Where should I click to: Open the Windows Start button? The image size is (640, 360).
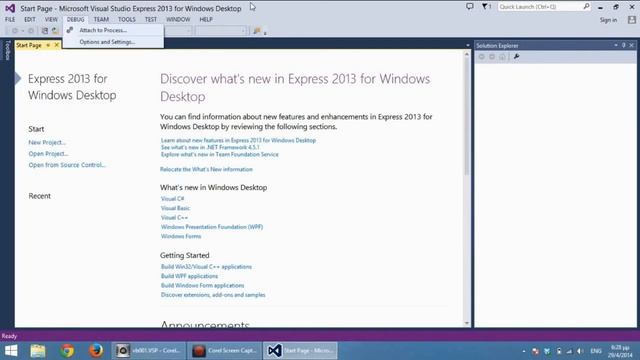point(11,351)
